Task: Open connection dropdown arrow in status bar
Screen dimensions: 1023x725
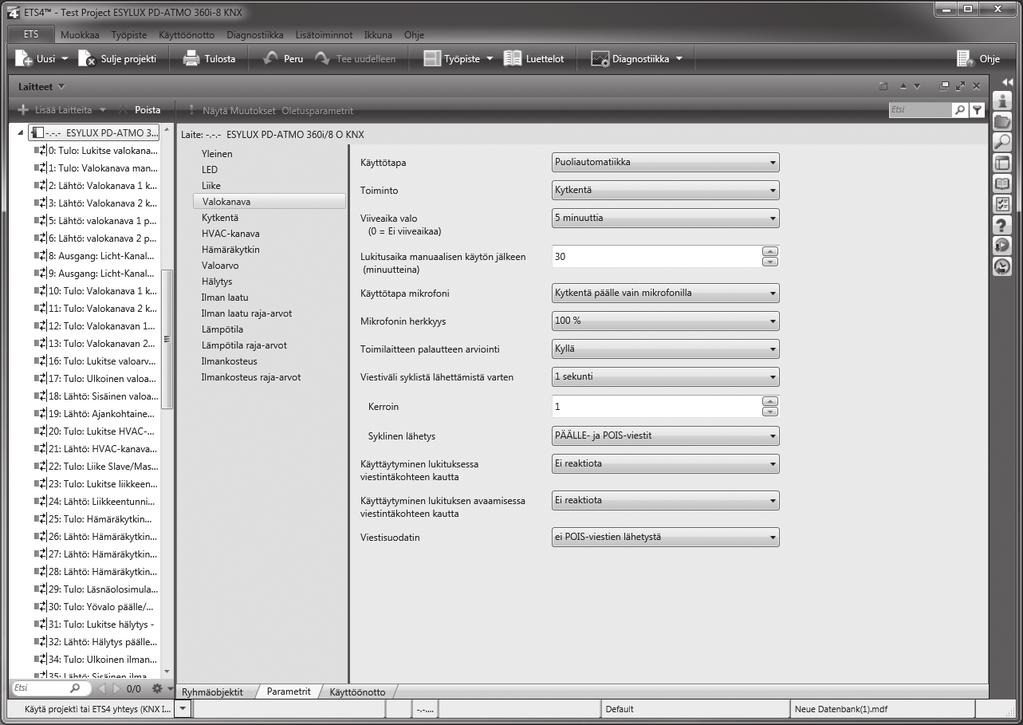Action: pyautogui.click(x=183, y=708)
